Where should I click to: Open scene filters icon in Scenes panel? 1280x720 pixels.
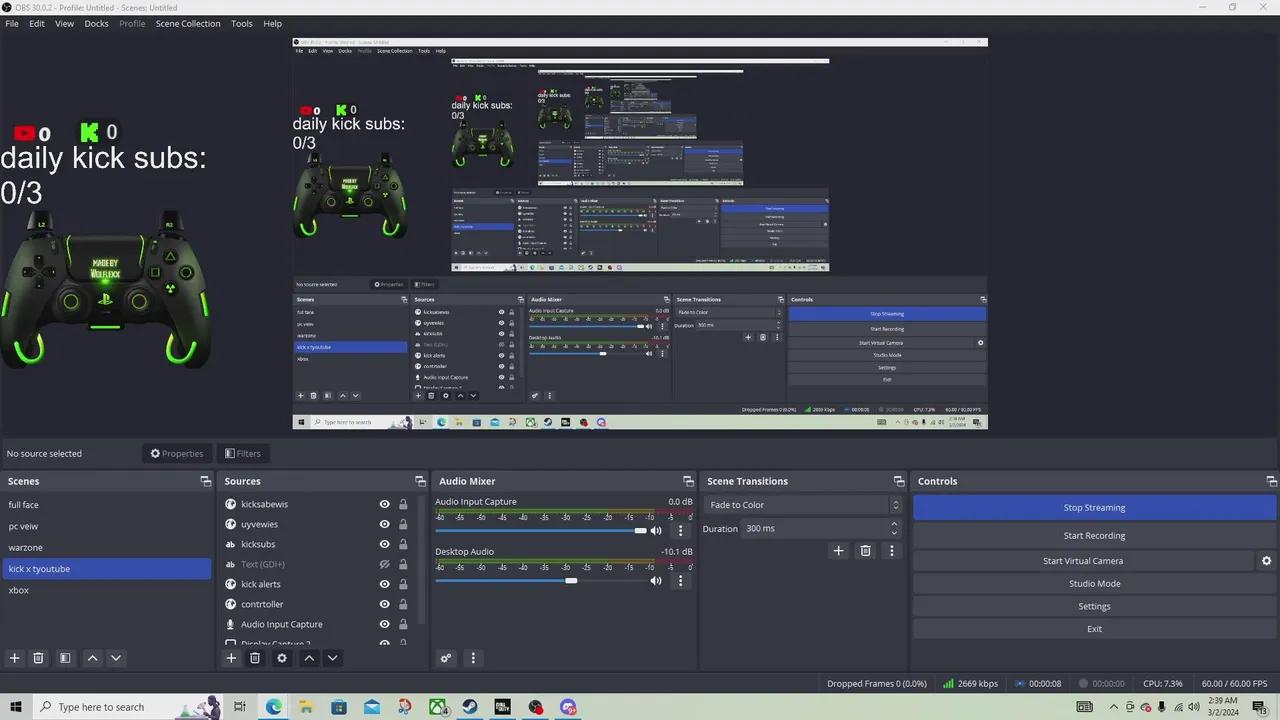[65, 658]
